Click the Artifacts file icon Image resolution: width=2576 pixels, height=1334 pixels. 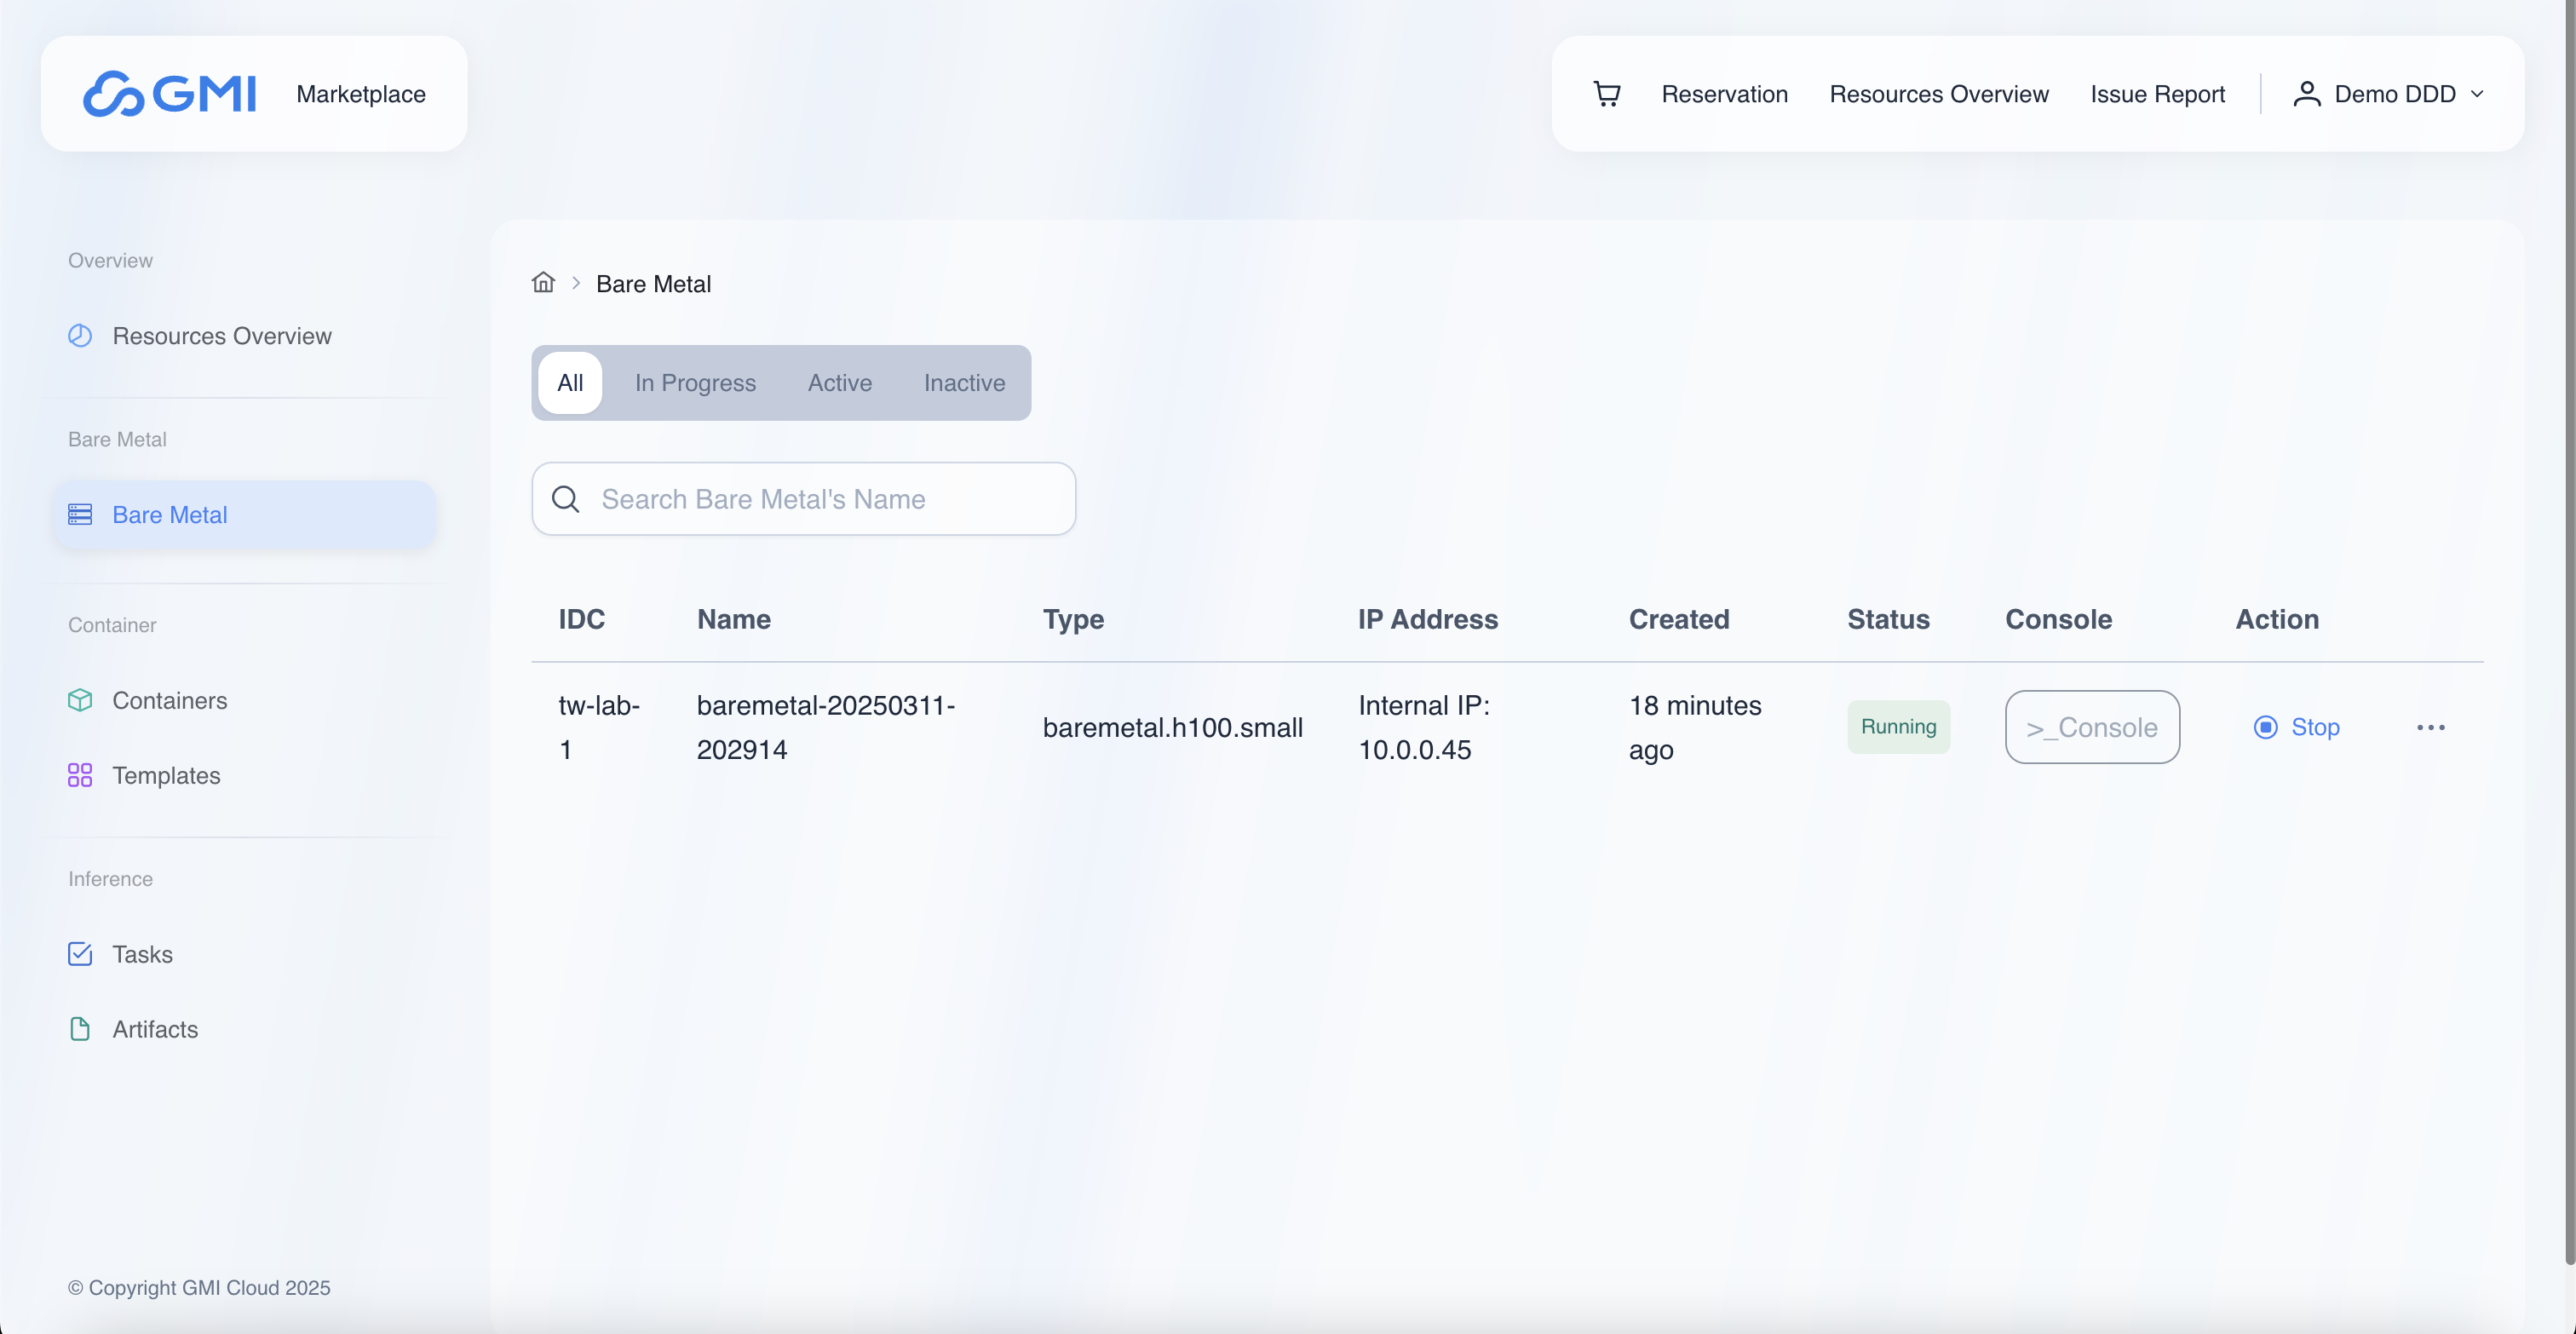pyautogui.click(x=80, y=1029)
